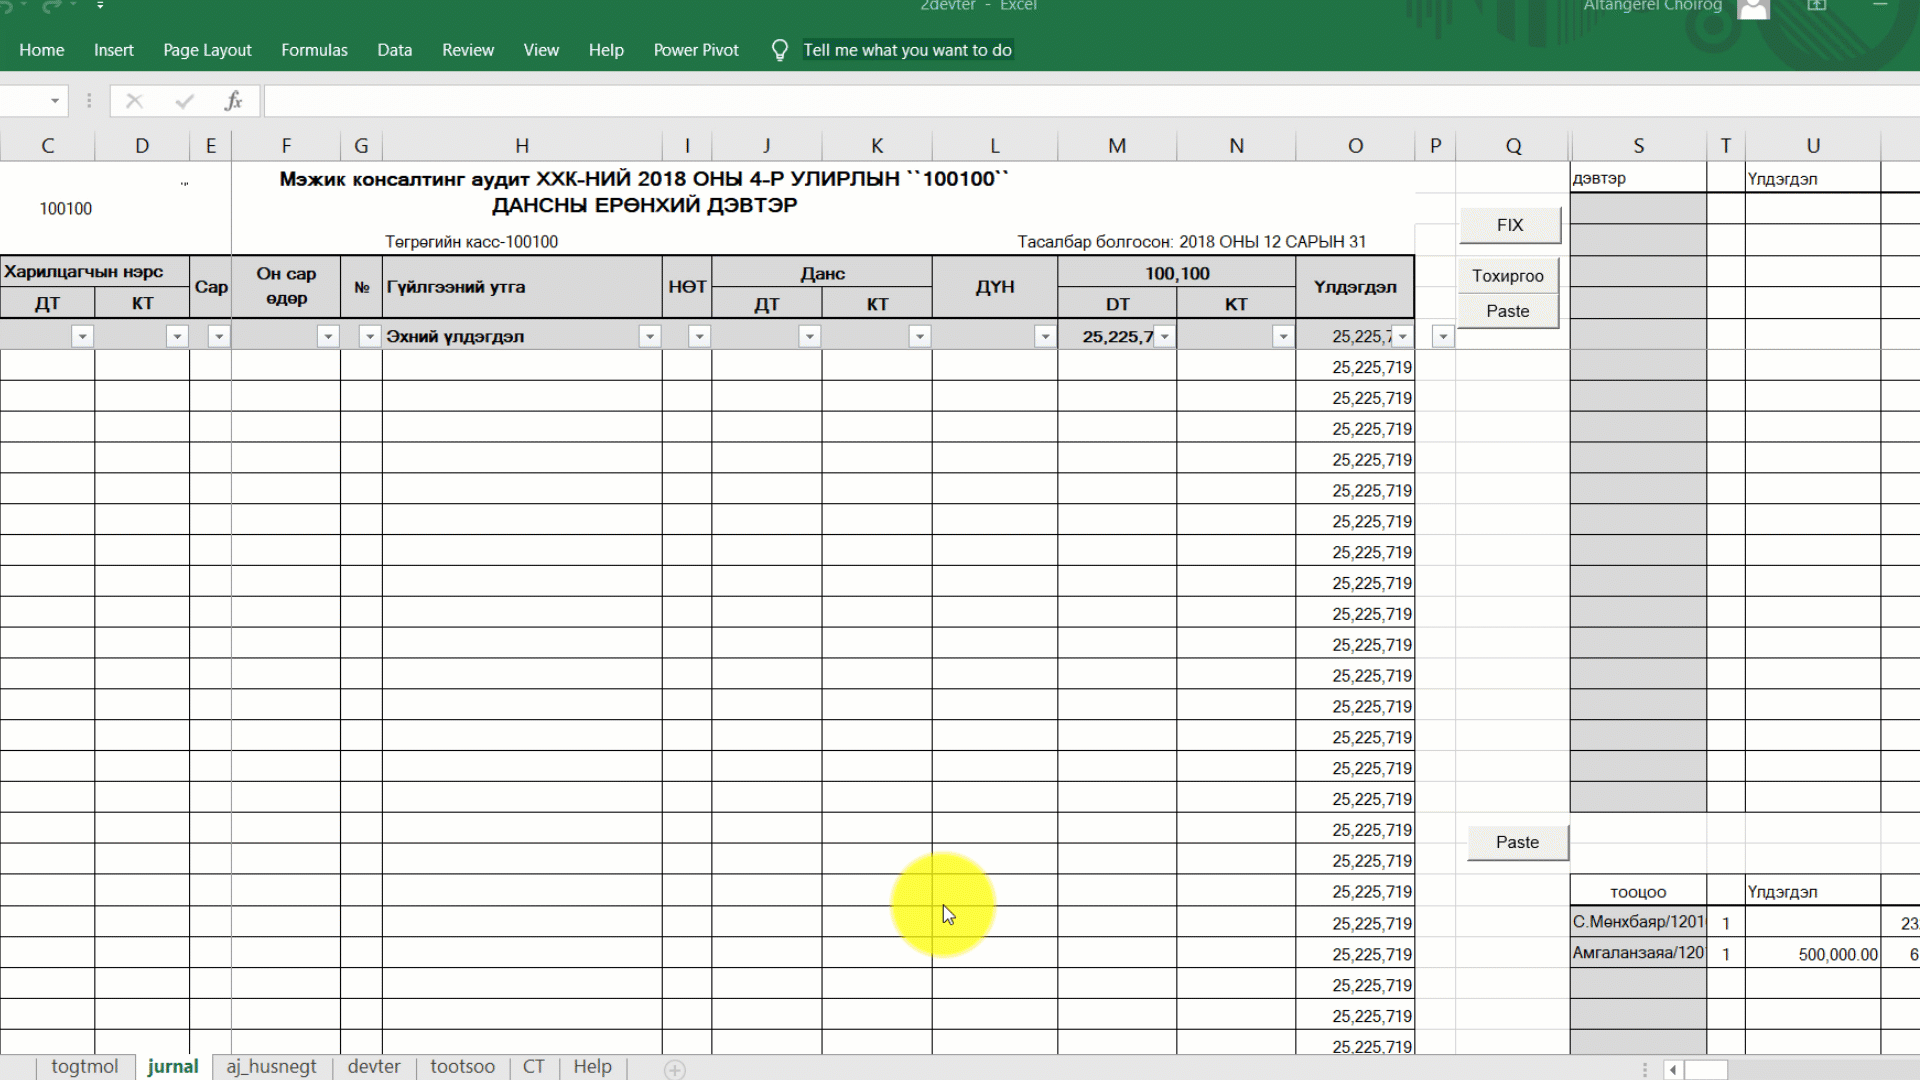Add a new sheet with plus icon
Viewport: 1920px width, 1080px height.
click(x=675, y=1070)
